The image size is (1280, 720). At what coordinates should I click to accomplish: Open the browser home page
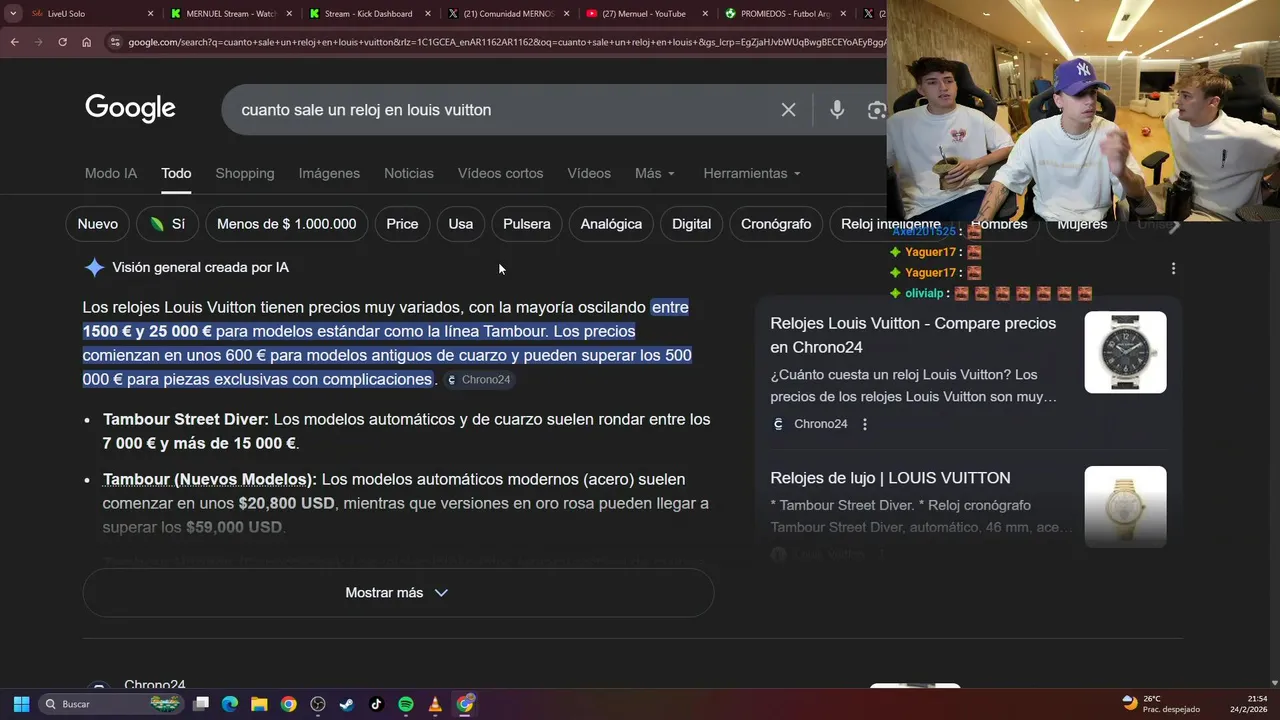(x=86, y=42)
